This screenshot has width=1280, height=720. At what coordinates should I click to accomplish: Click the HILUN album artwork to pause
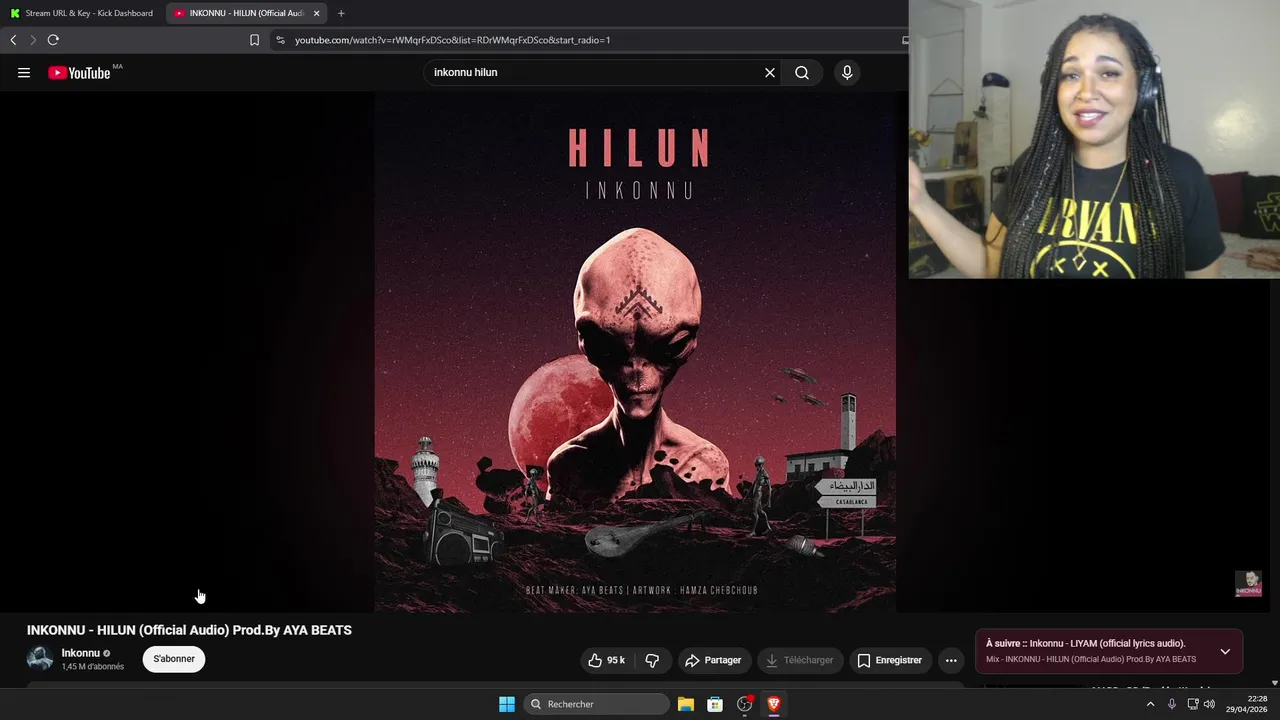(635, 352)
